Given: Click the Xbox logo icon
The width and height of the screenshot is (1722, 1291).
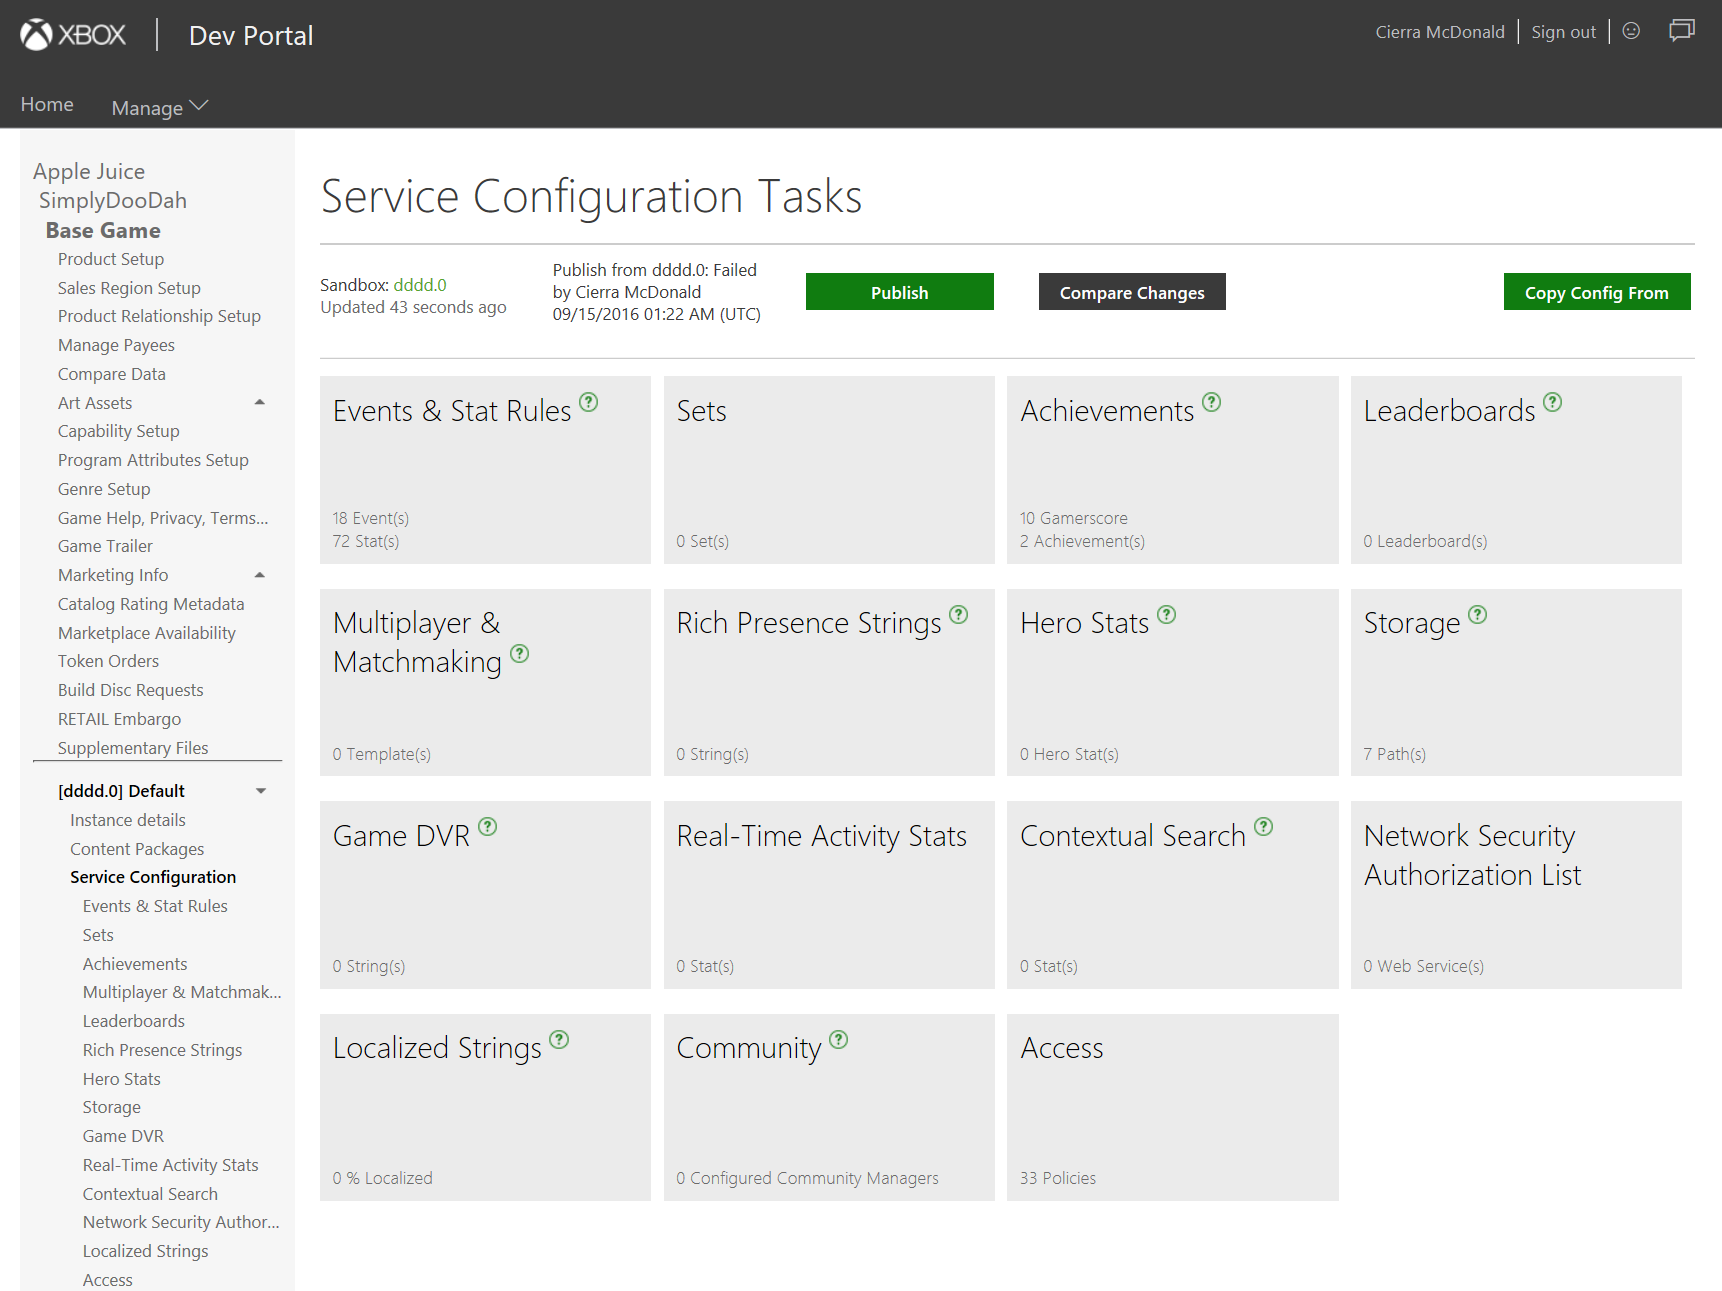Looking at the screenshot, I should tap(36, 35).
